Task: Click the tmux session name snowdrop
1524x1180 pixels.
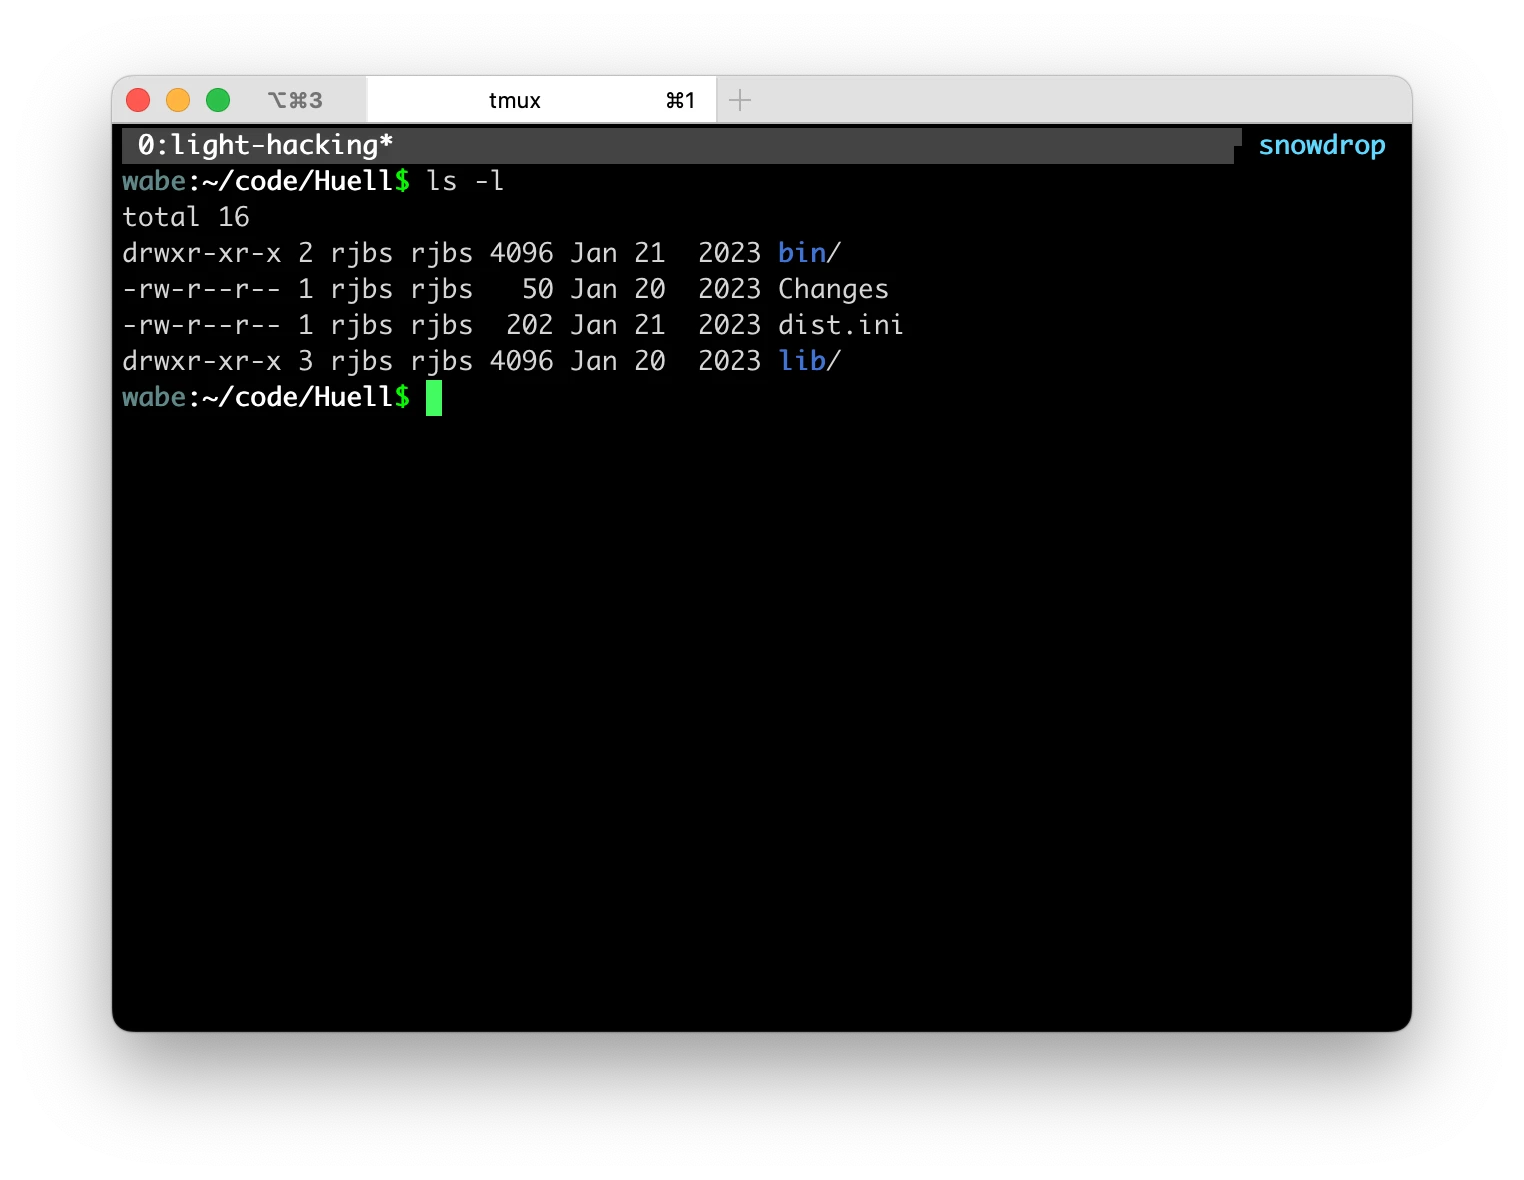Action: click(1322, 145)
